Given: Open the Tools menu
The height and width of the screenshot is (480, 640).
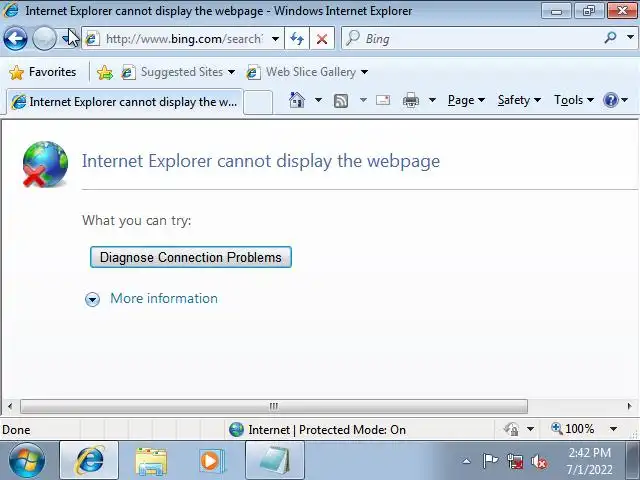Looking at the screenshot, I should (573, 100).
